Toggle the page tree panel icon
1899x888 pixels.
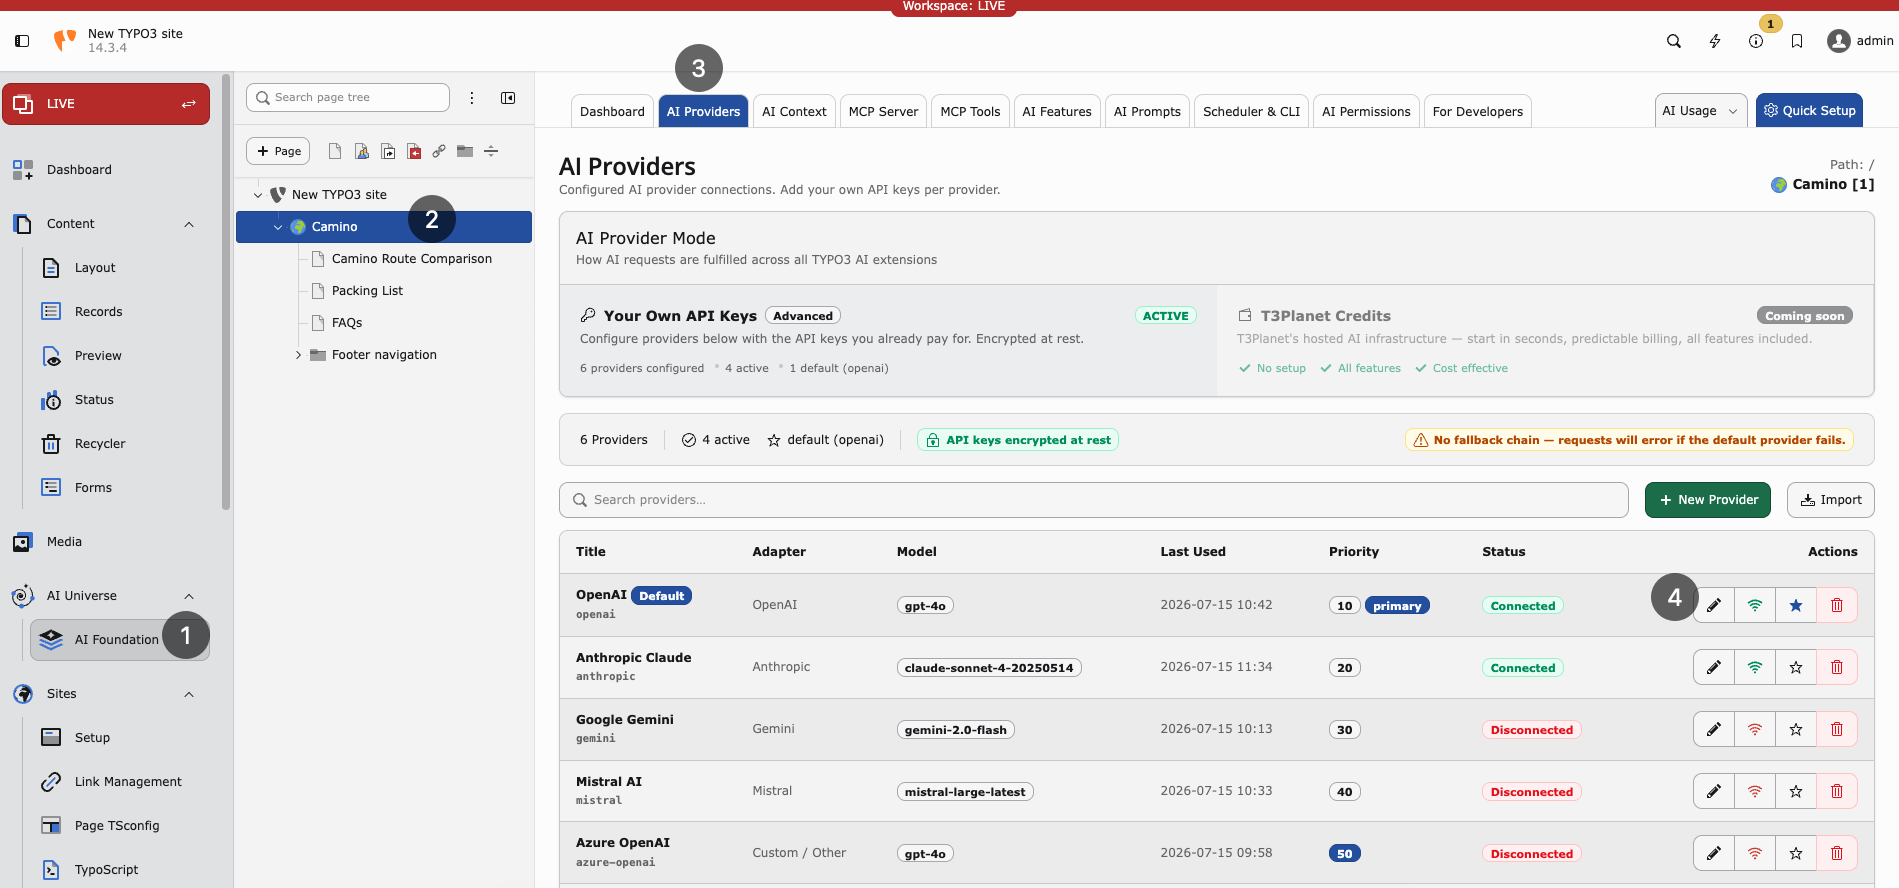508,98
